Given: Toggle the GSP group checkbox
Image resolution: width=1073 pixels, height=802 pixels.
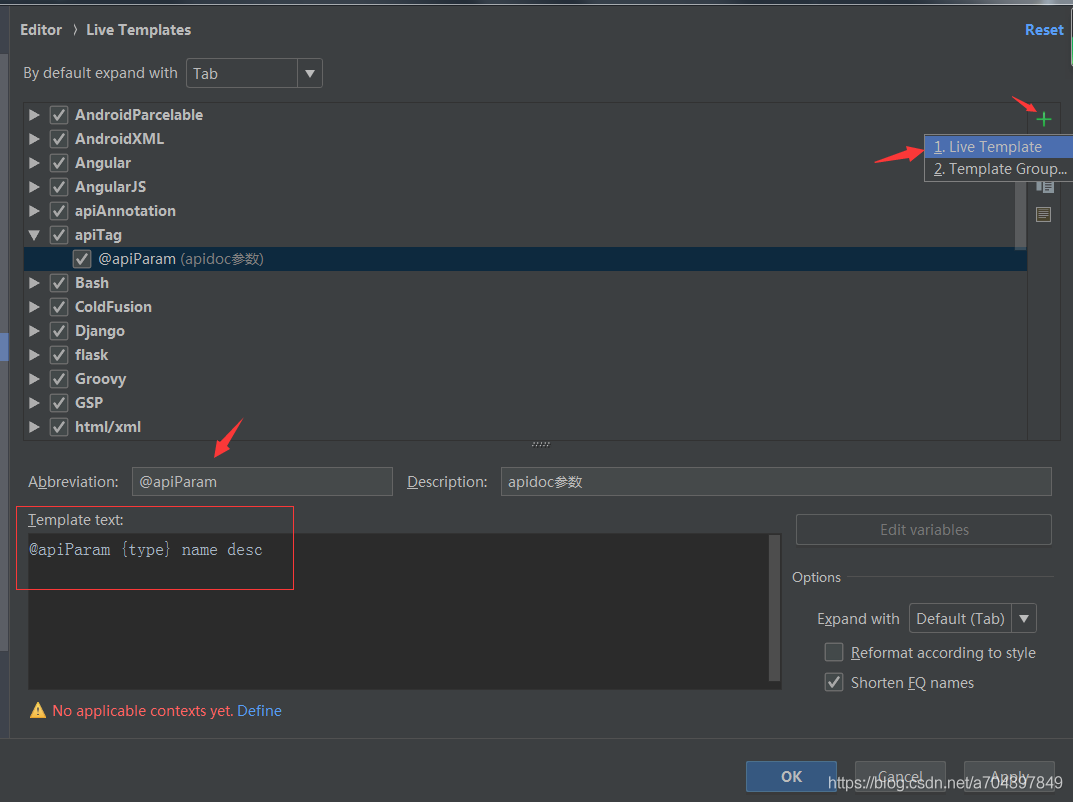Looking at the screenshot, I should point(59,402).
